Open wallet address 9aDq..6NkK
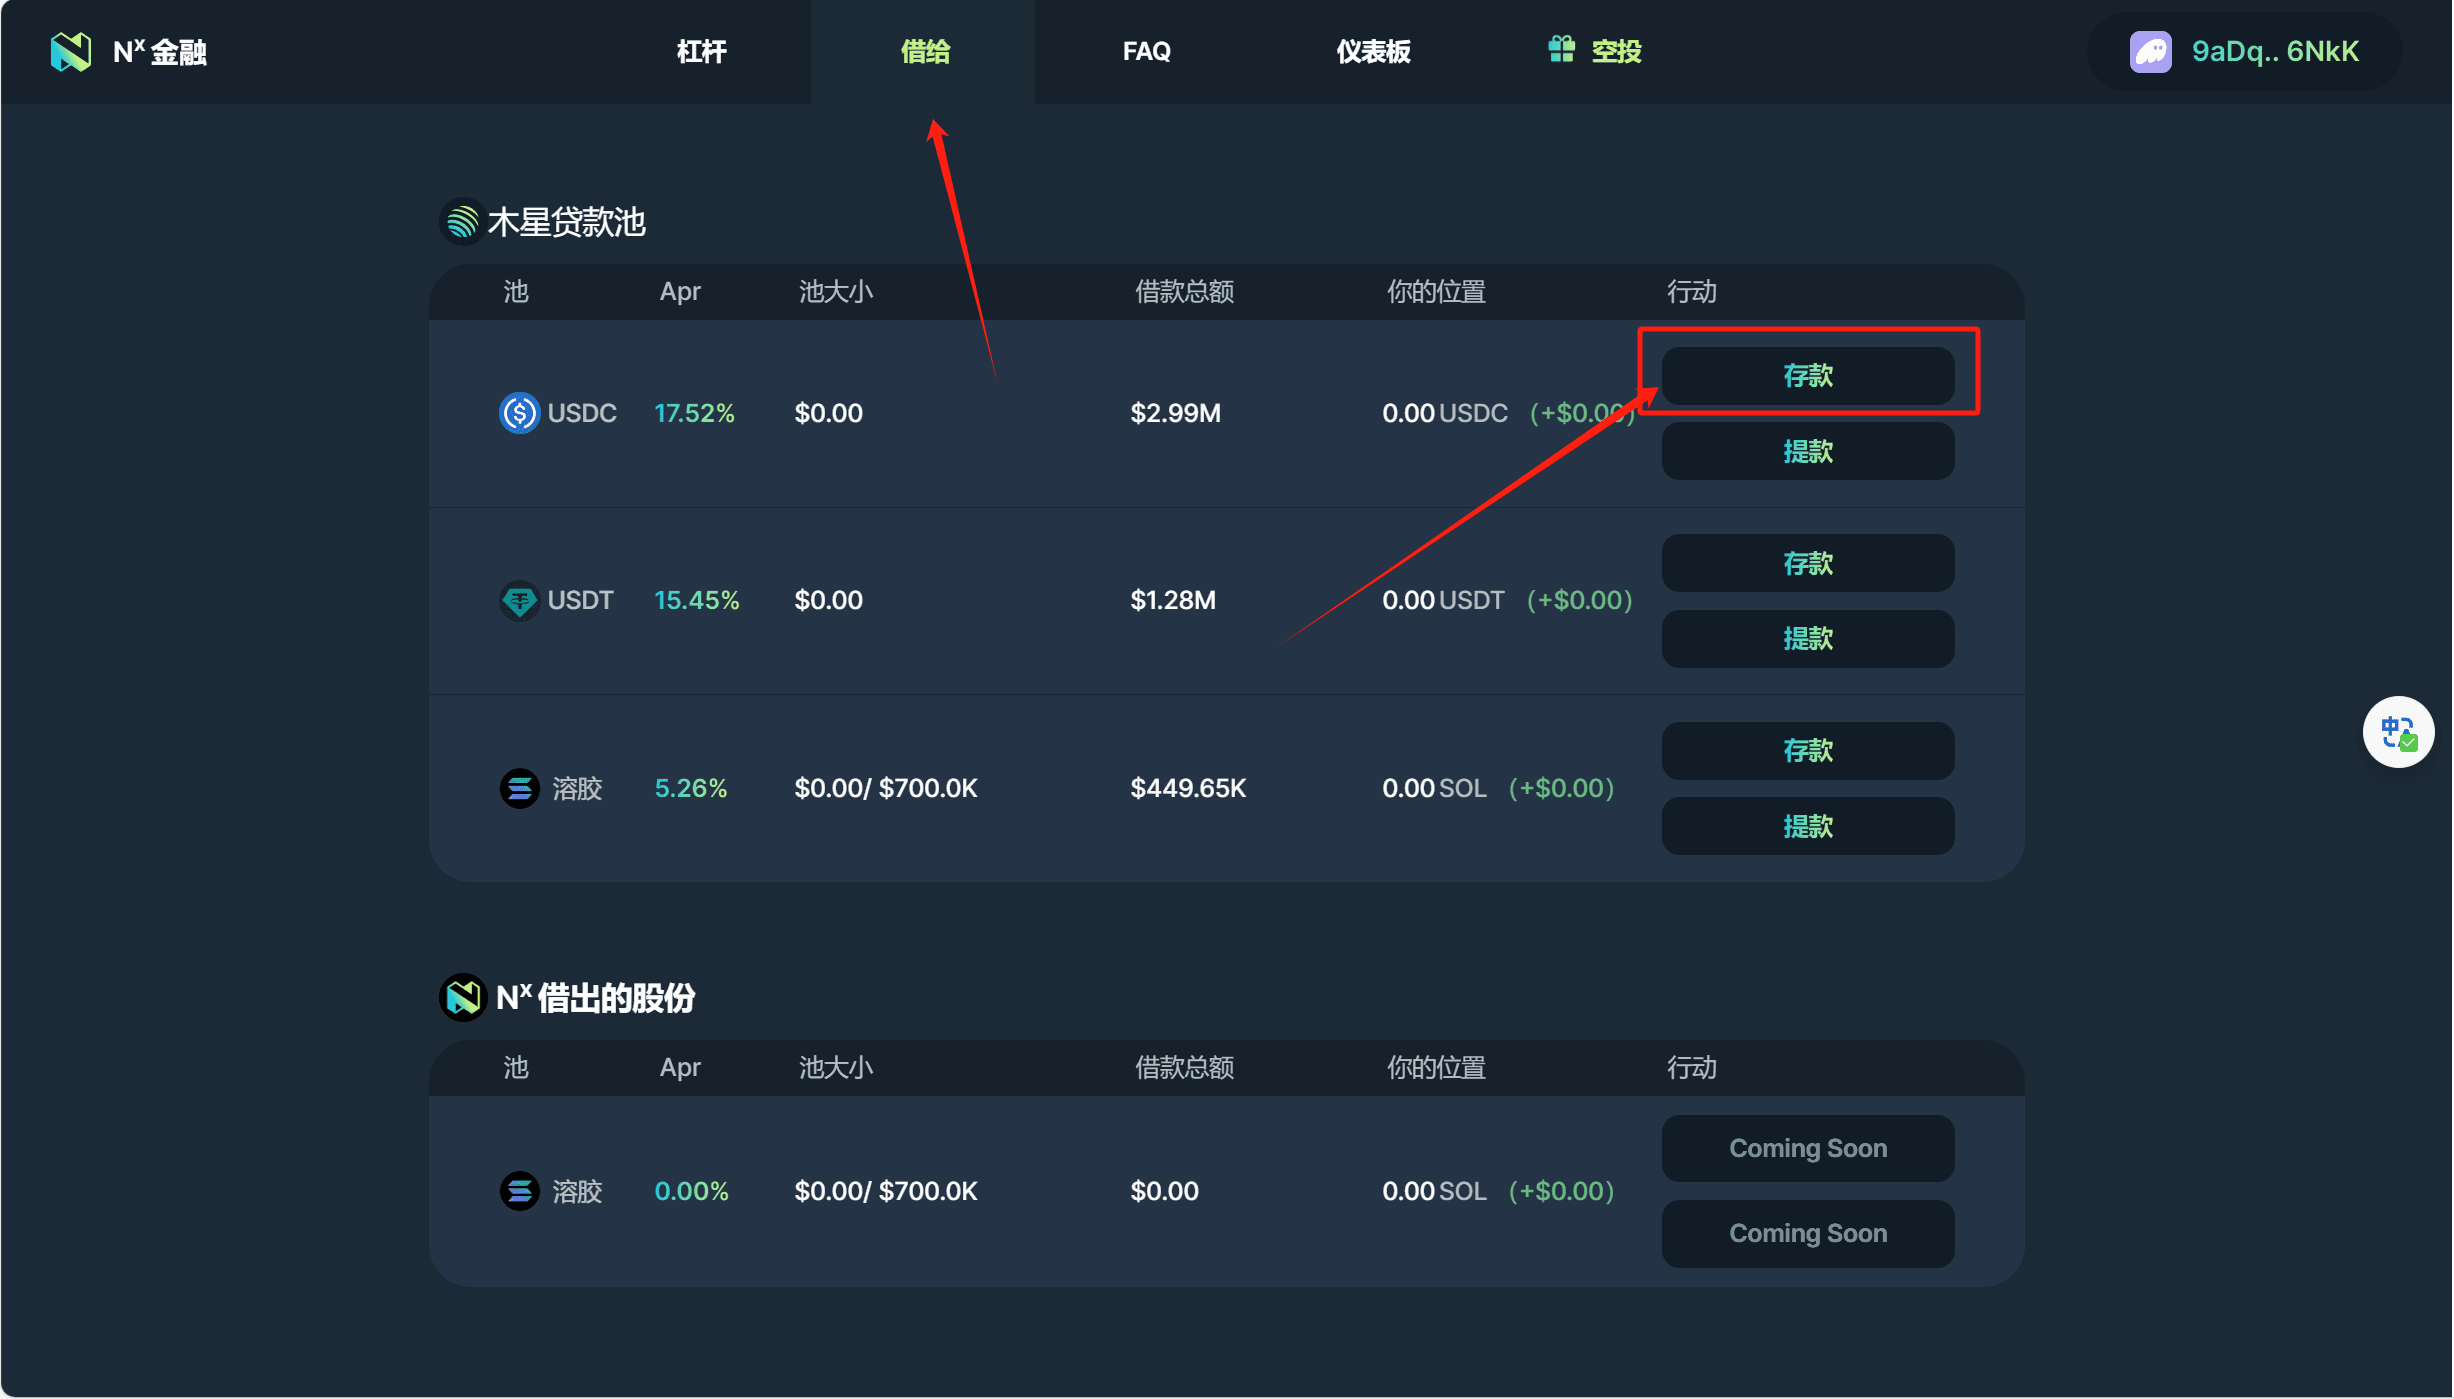 [2274, 52]
